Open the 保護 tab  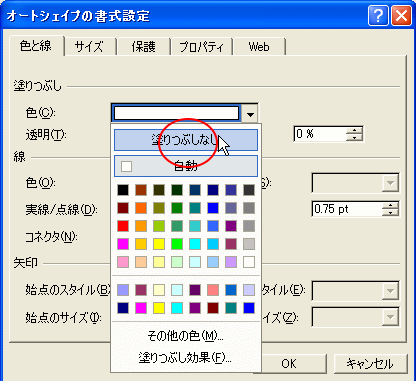143,47
